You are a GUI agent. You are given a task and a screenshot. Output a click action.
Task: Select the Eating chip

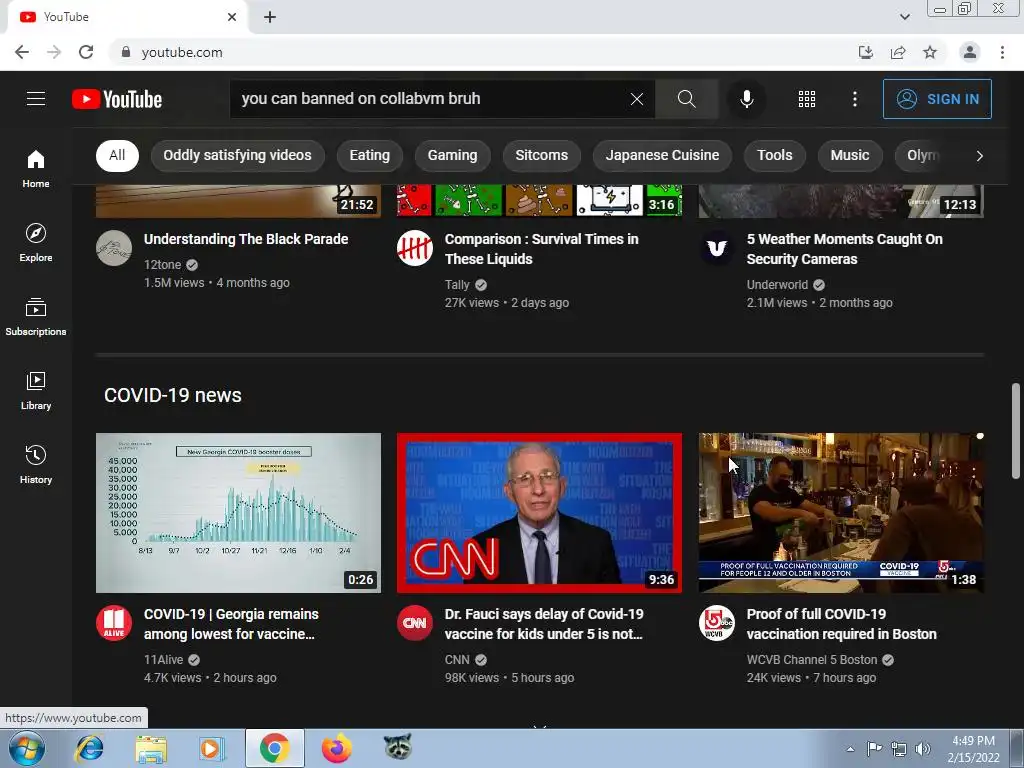[x=370, y=155]
